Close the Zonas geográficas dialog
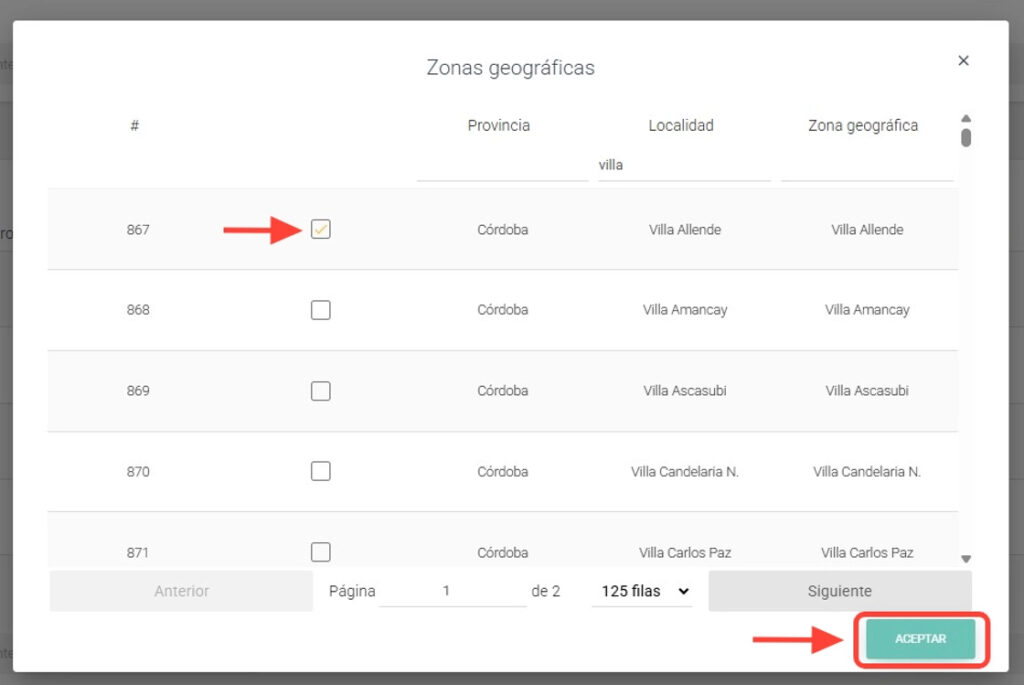Image resolution: width=1024 pixels, height=685 pixels. (x=963, y=61)
